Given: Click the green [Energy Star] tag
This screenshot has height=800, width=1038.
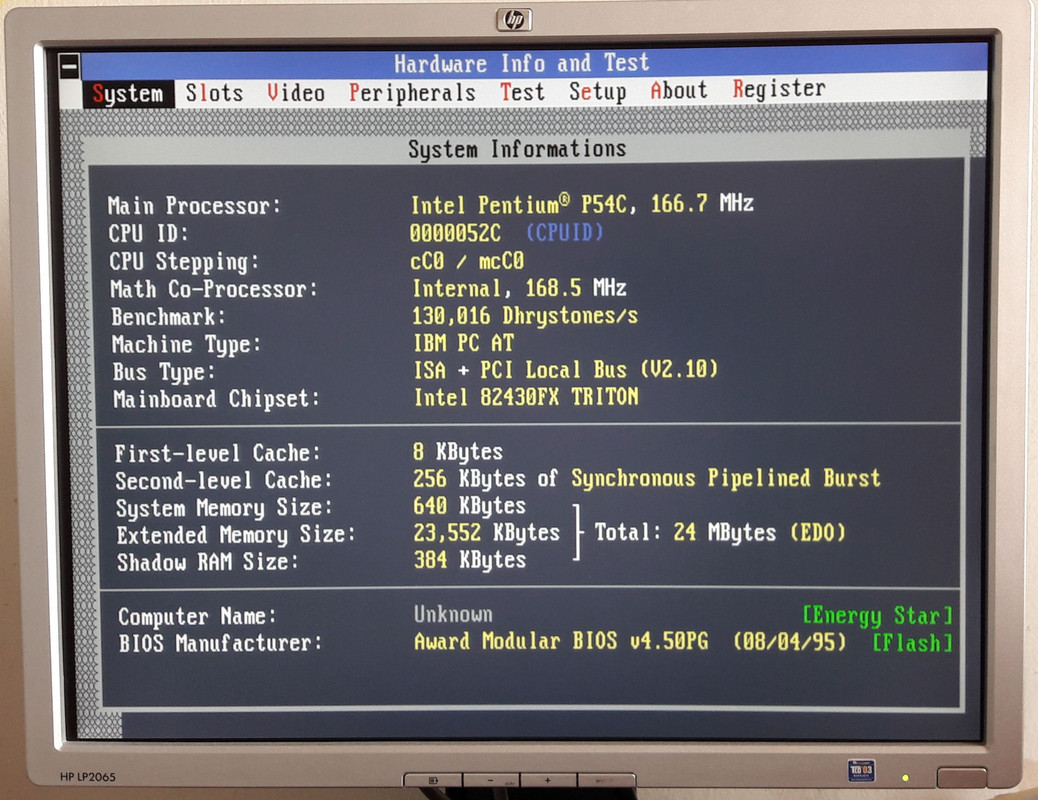Looking at the screenshot, I should (x=877, y=615).
